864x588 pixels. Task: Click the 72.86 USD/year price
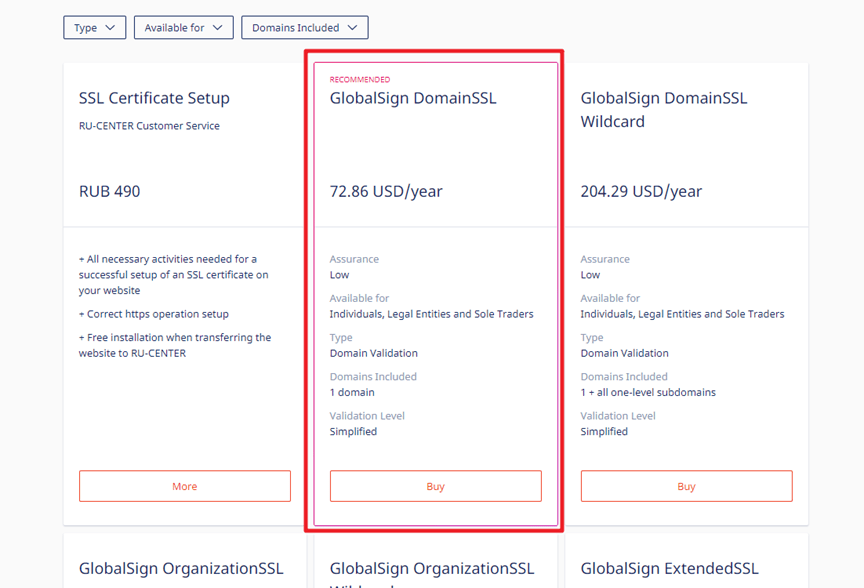[x=386, y=191]
